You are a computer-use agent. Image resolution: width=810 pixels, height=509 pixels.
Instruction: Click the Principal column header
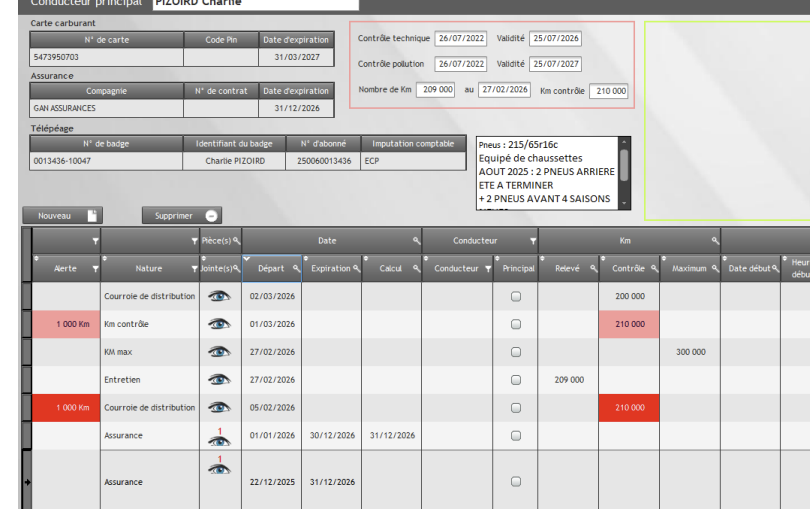coord(518,268)
